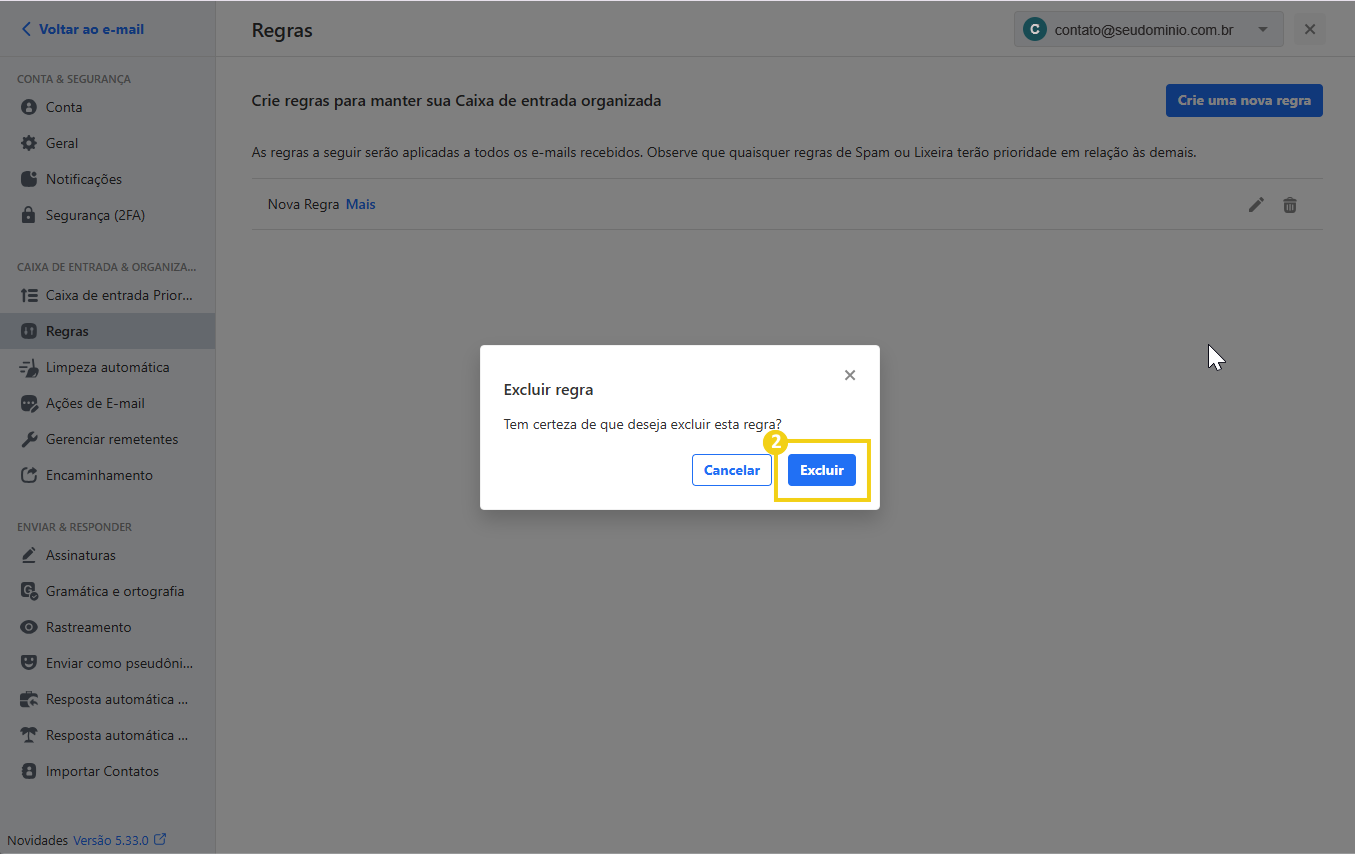Image resolution: width=1355 pixels, height=854 pixels.
Task: Cancel deleting the rule
Action: tap(731, 470)
